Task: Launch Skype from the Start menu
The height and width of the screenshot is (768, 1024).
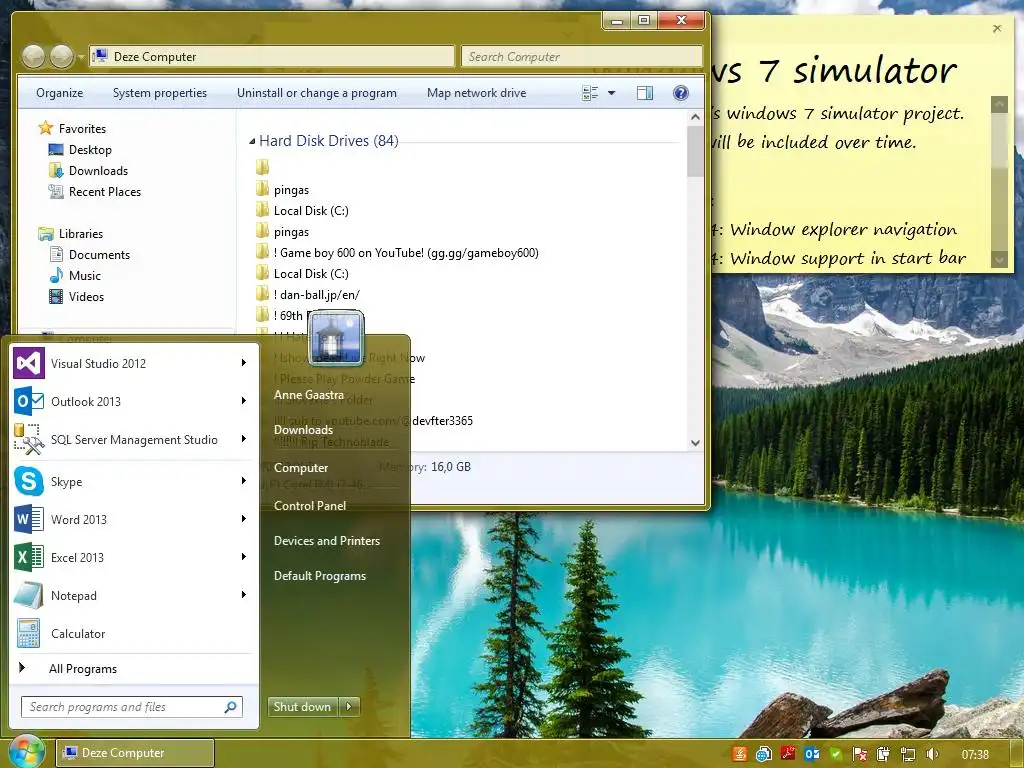Action: pos(29,481)
